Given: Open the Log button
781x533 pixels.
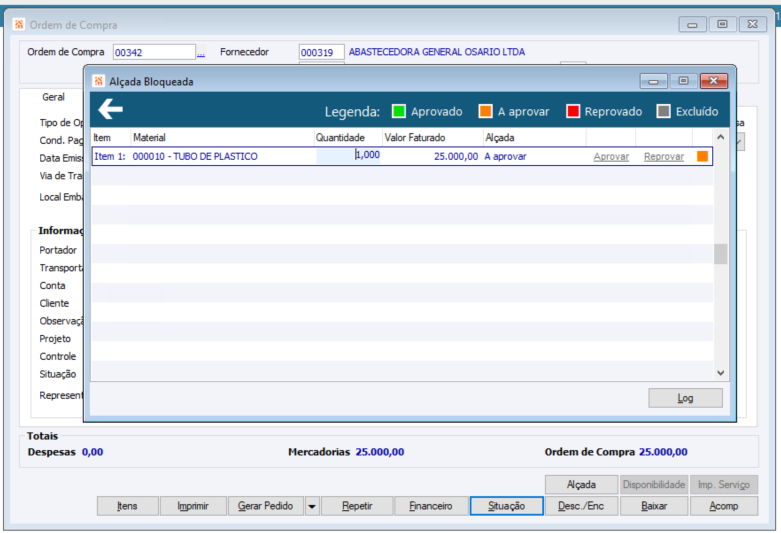Looking at the screenshot, I should 685,398.
